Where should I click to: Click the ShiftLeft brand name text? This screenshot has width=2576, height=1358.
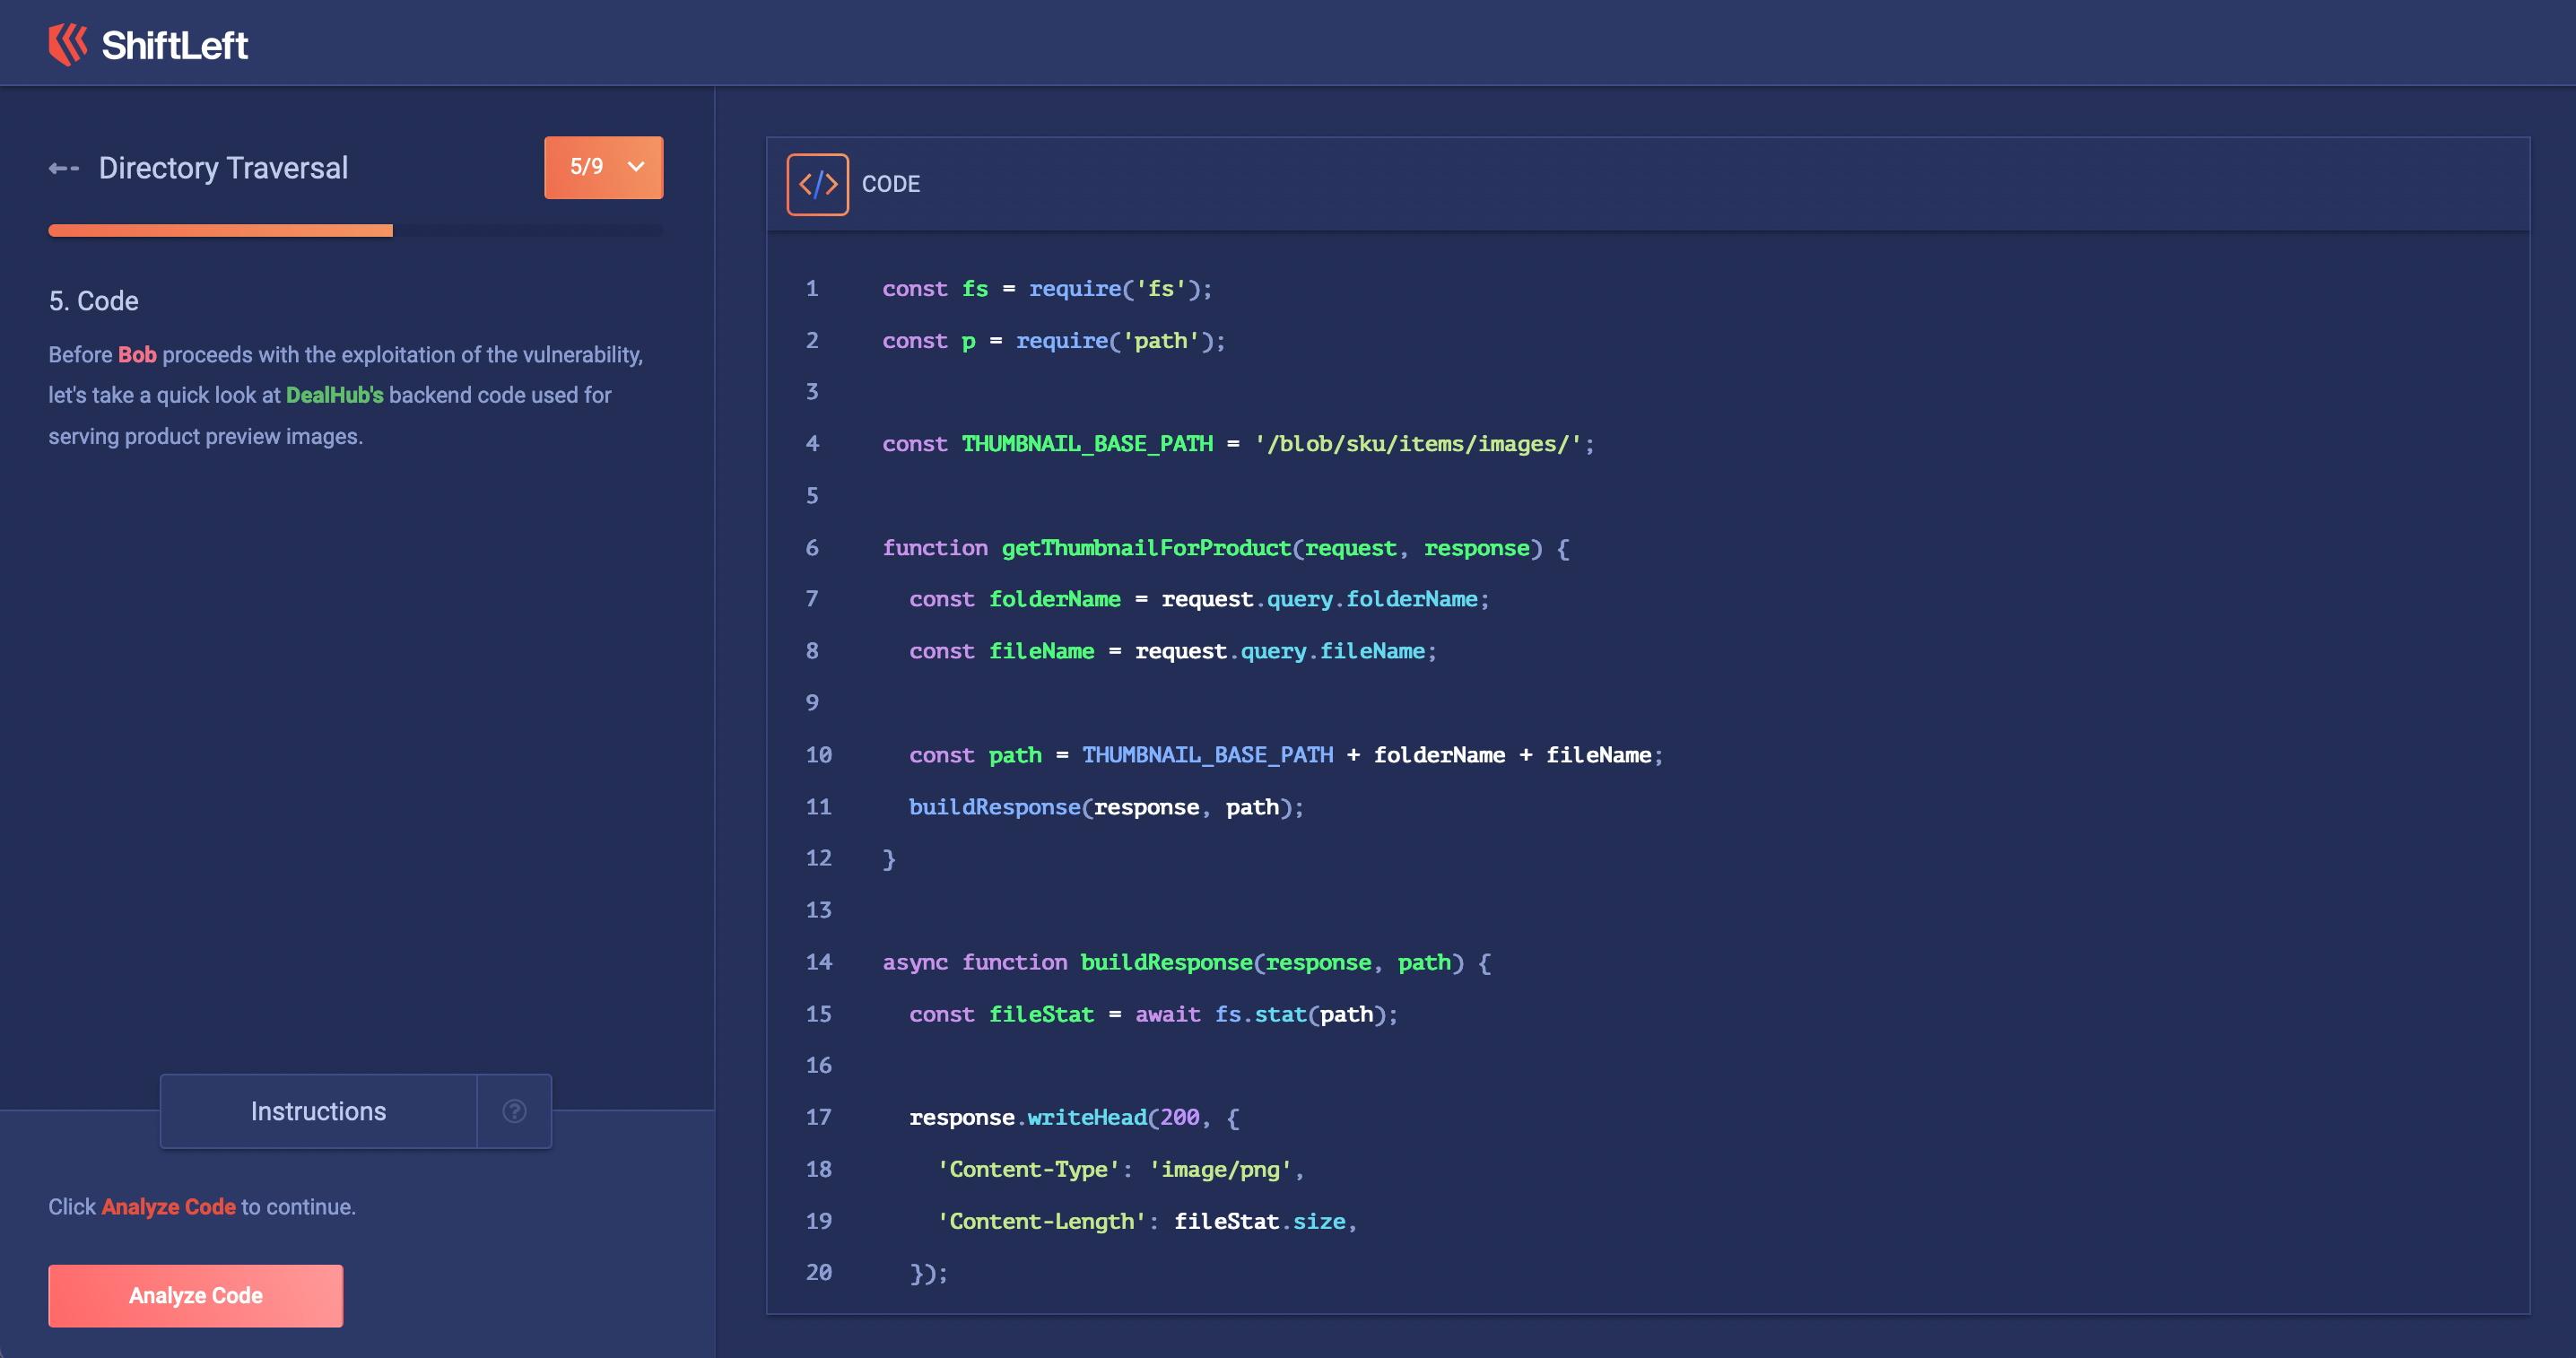175,45
